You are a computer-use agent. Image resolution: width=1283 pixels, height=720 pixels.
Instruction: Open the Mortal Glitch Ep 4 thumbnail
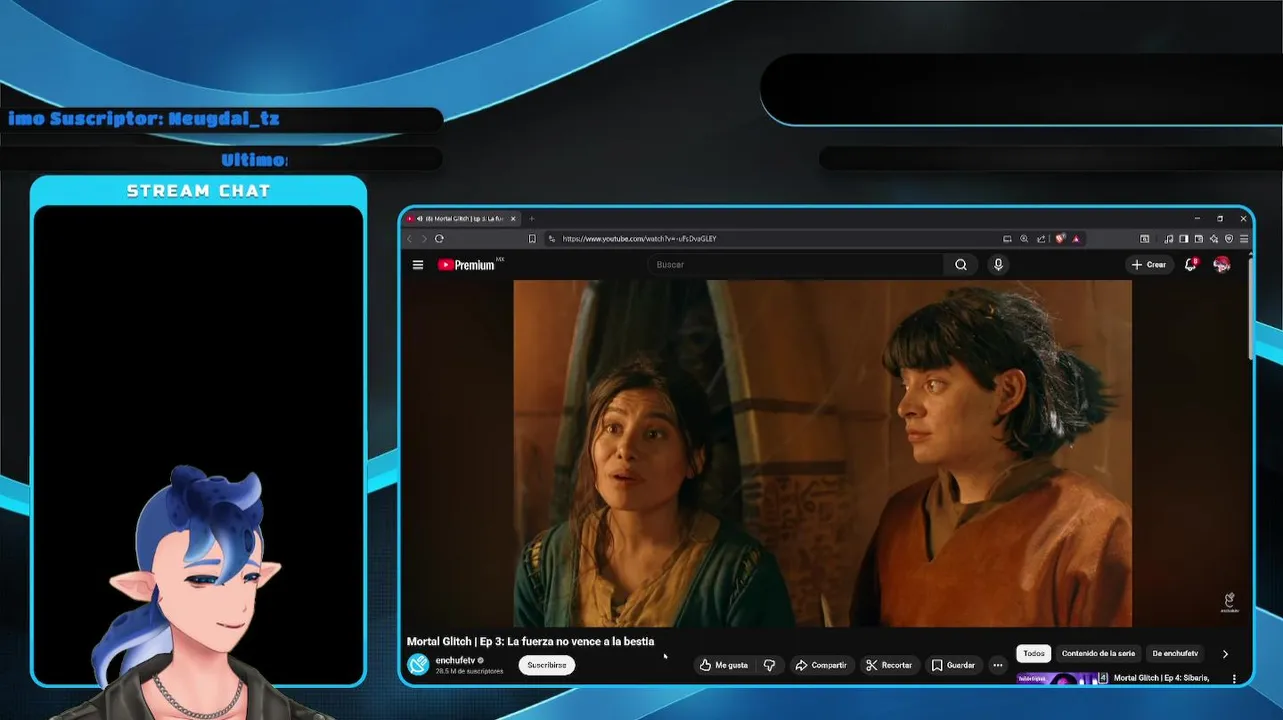tap(1062, 679)
